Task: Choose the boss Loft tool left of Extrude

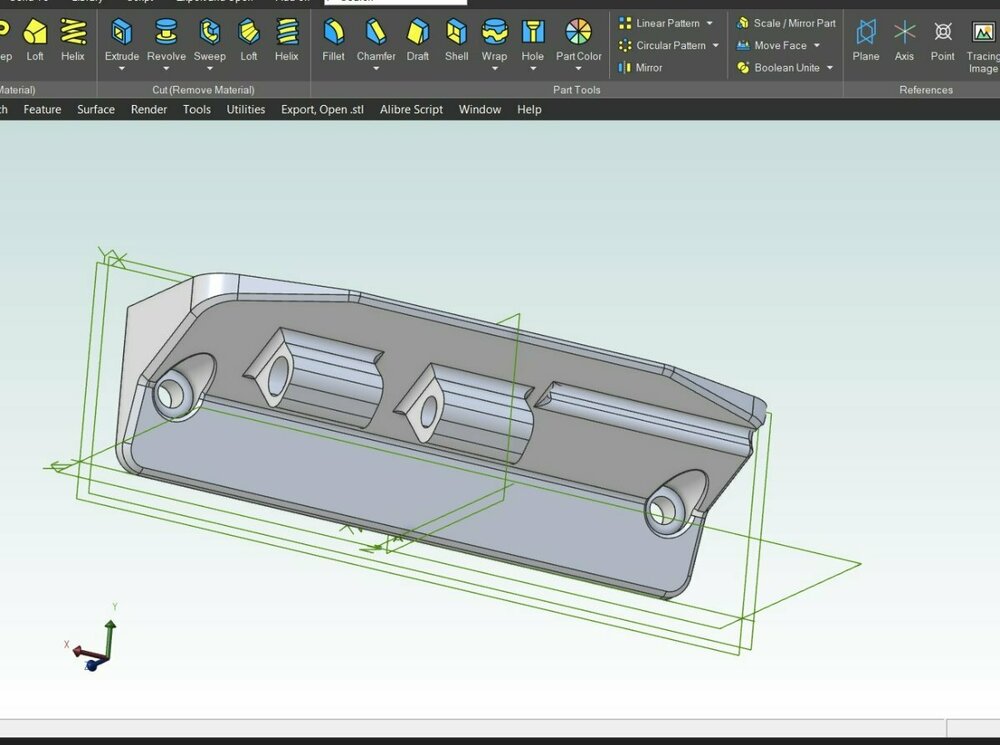Action: pos(35,40)
